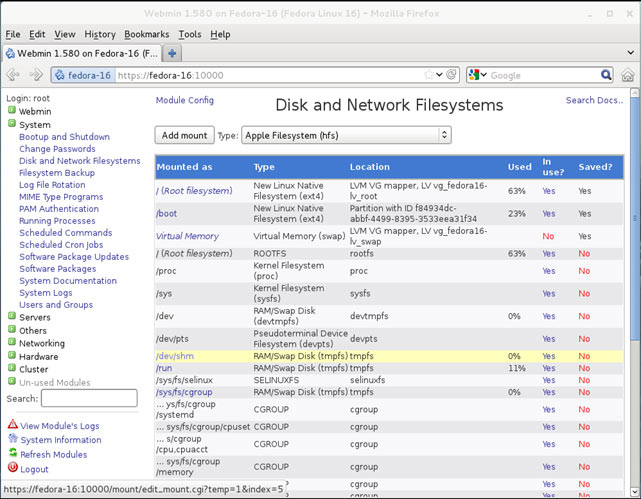This screenshot has height=499, width=641.
Task: Click the browser back arrow icon
Action: click(x=13, y=75)
